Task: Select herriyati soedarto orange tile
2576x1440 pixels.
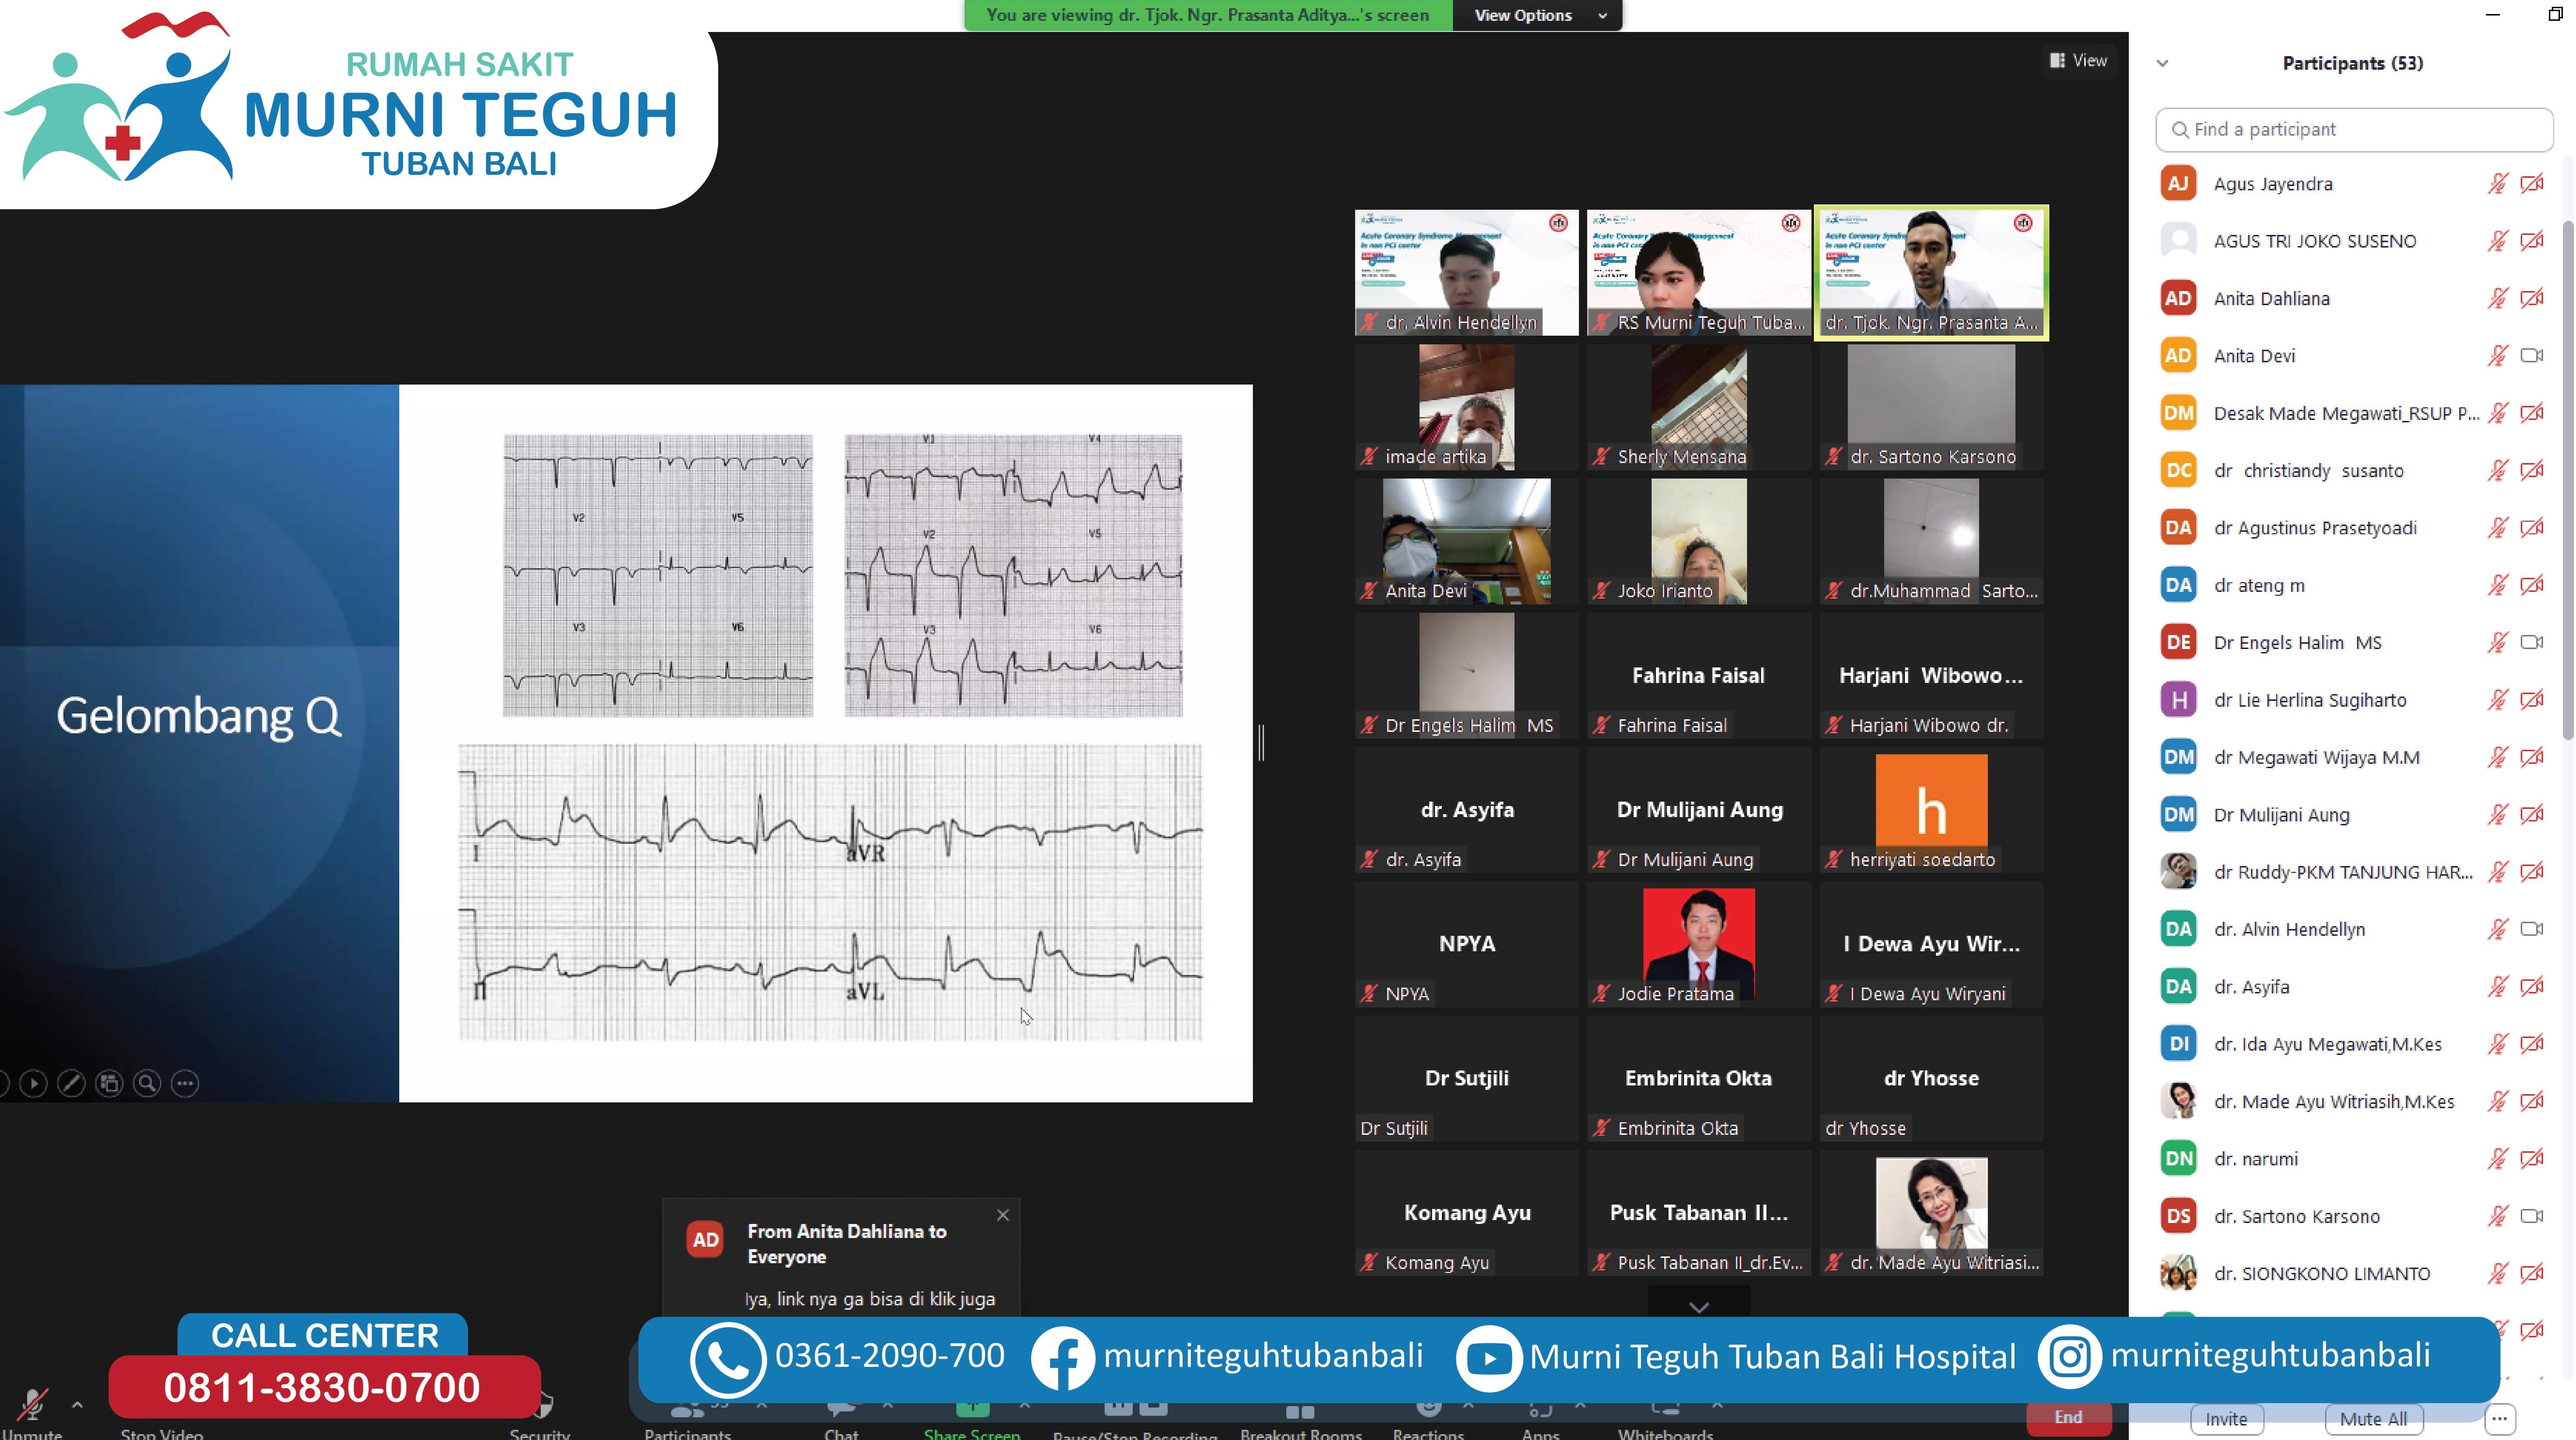Action: coord(1931,810)
